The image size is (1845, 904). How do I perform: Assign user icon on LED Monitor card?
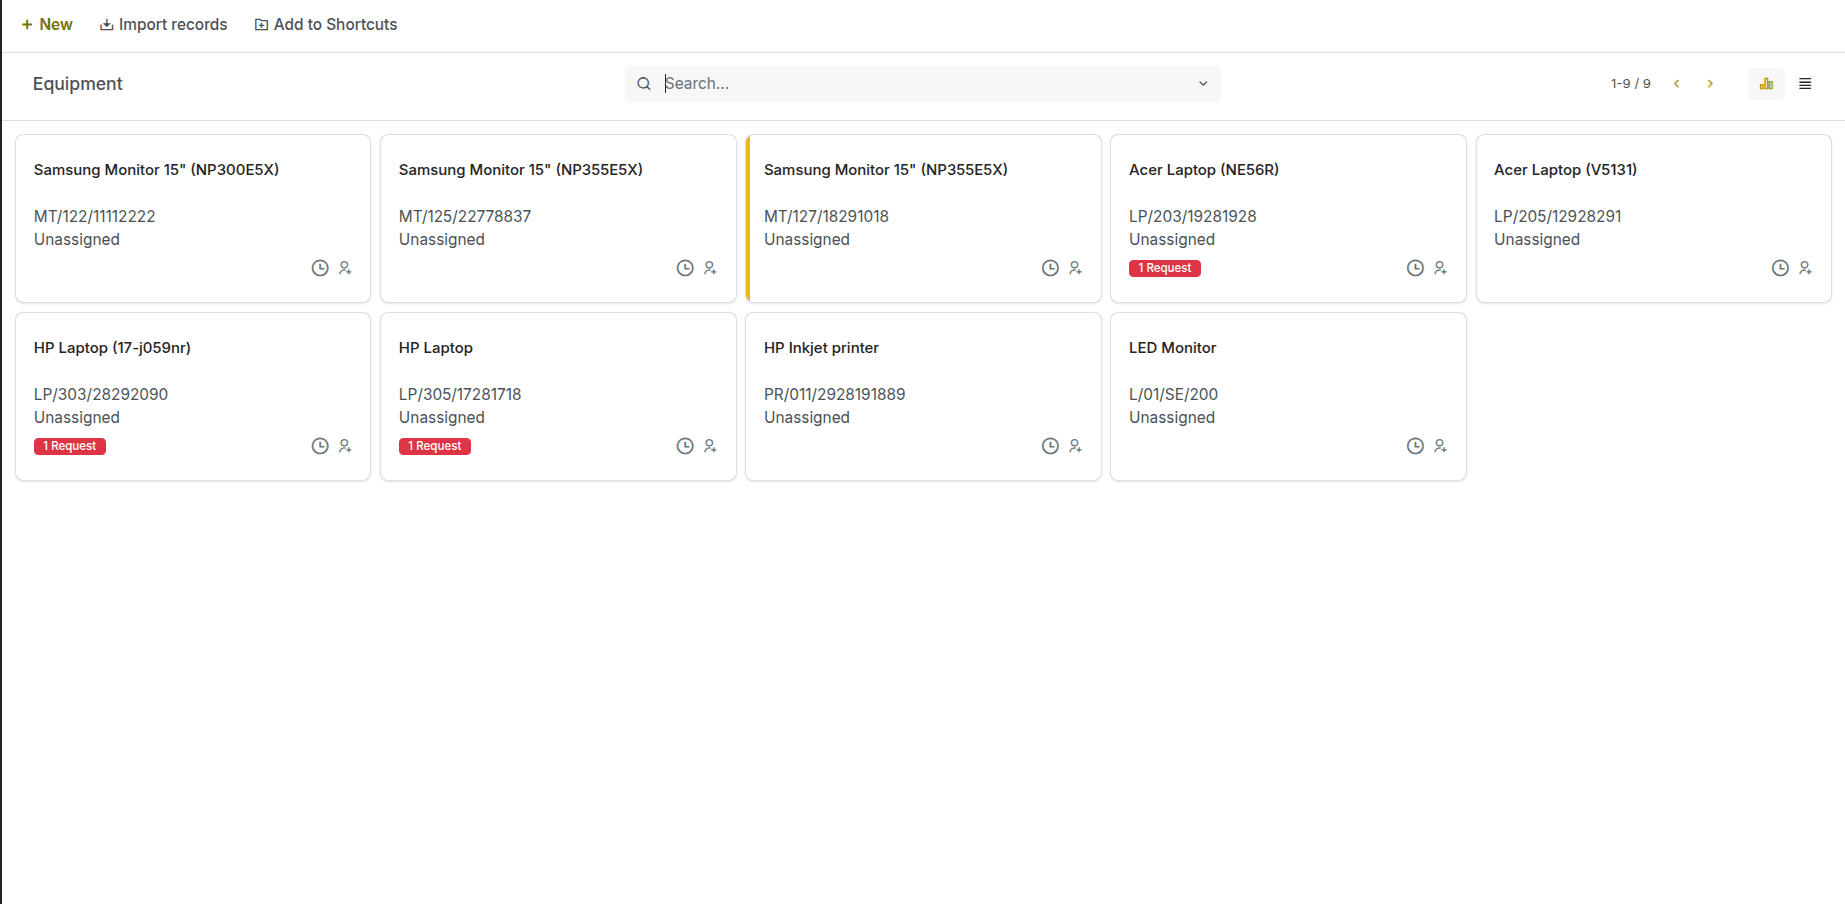pos(1440,446)
